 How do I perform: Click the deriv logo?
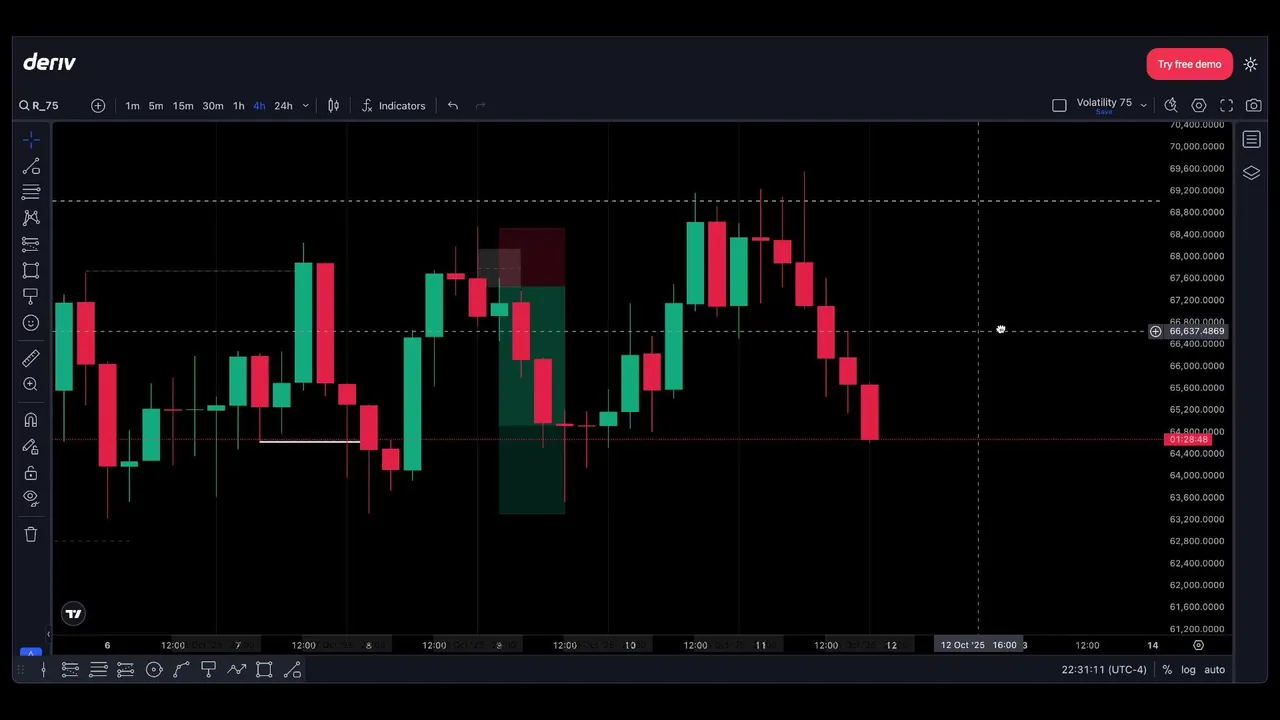(49, 62)
